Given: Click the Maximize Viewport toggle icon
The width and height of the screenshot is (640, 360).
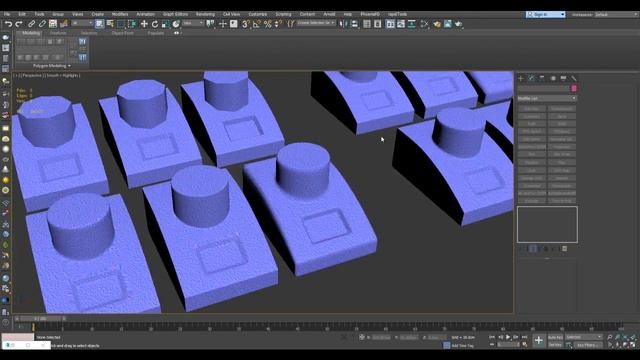Looking at the screenshot, I should coord(633,345).
